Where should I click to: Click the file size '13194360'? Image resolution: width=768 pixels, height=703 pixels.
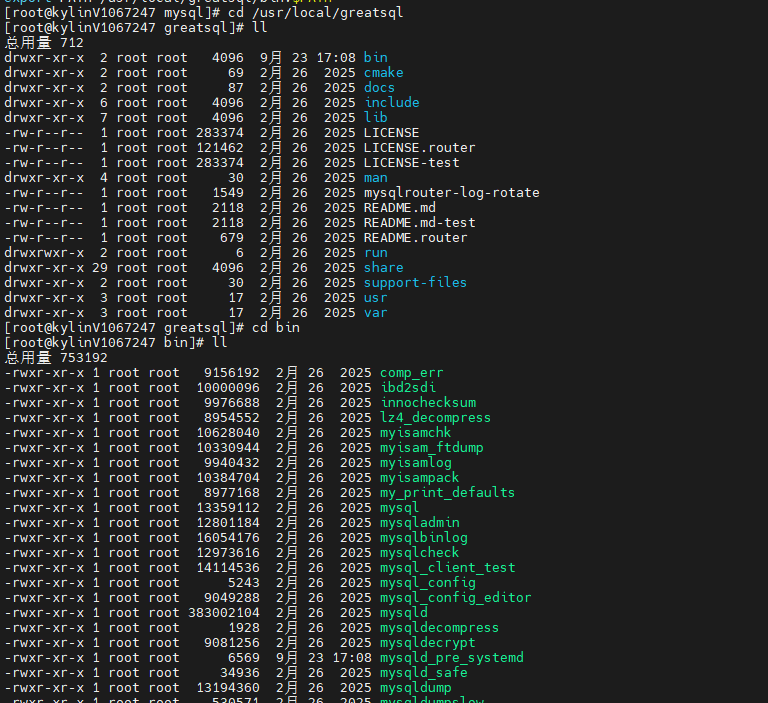click(x=228, y=688)
